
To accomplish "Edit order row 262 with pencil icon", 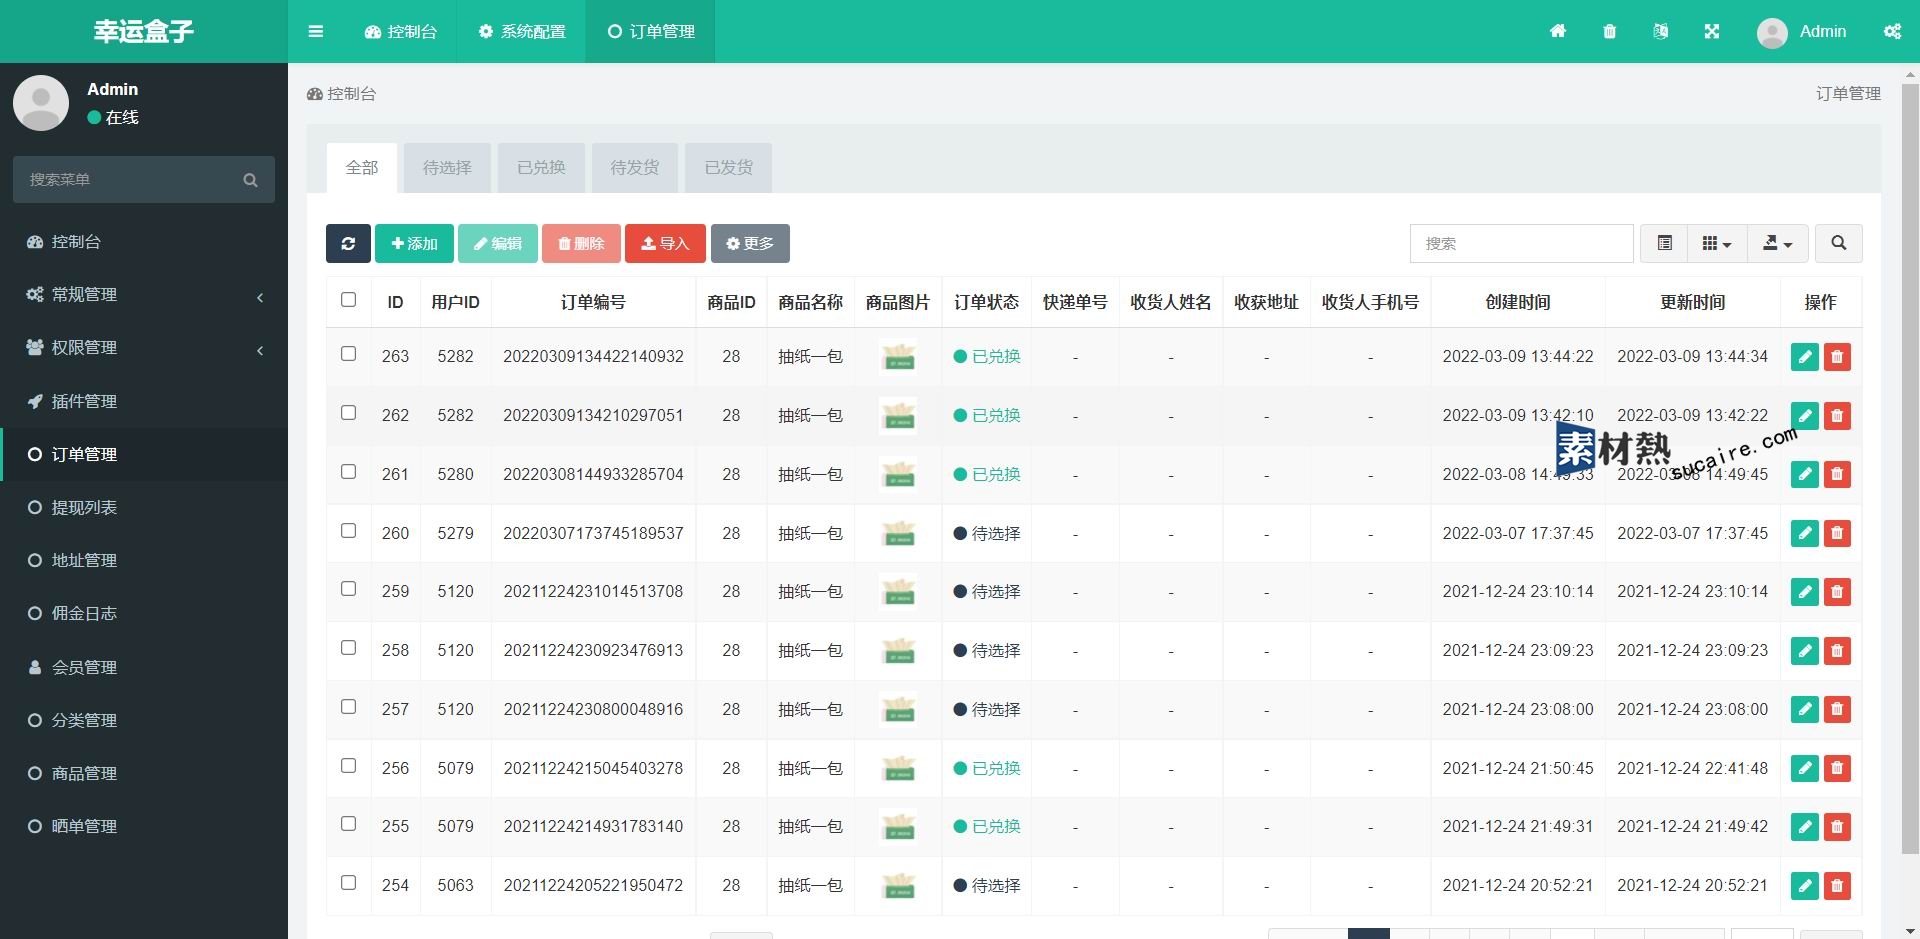I will 1804,416.
